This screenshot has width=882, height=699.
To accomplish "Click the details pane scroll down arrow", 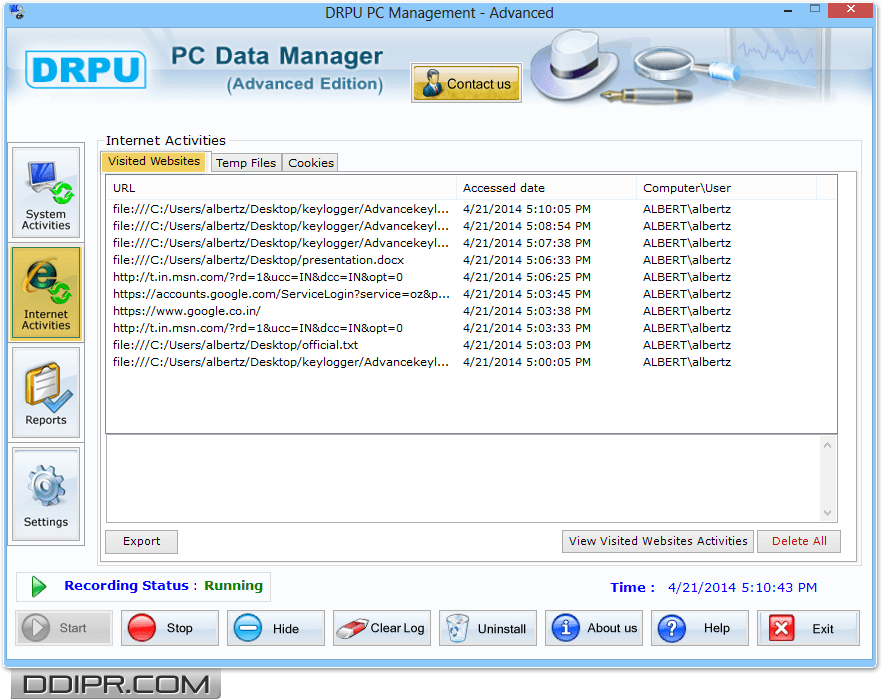I will pos(827,512).
